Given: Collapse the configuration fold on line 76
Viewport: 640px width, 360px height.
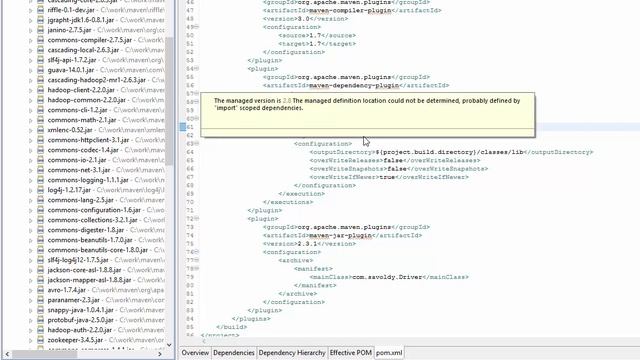Looking at the screenshot, I should tap(196, 252).
